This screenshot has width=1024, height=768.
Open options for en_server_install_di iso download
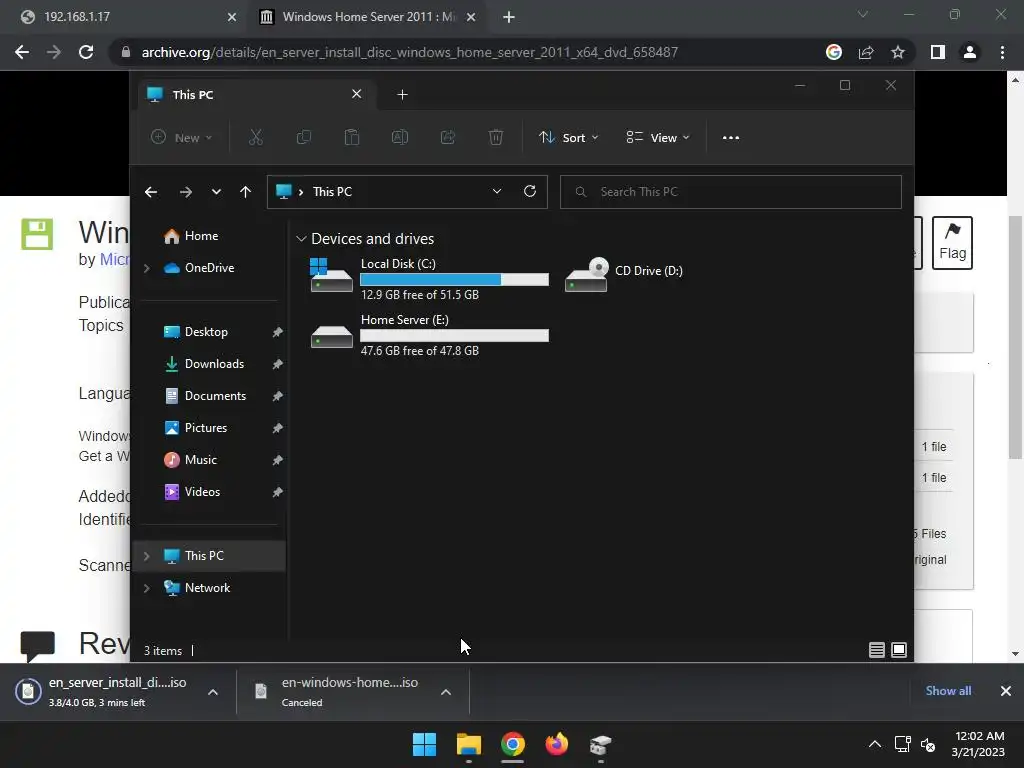pyautogui.click(x=213, y=692)
